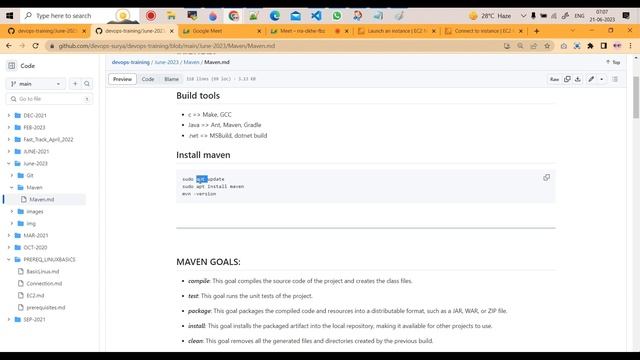This screenshot has width=640, height=360.
Task: Open File Explorer from the taskbar
Action: coord(171,16)
